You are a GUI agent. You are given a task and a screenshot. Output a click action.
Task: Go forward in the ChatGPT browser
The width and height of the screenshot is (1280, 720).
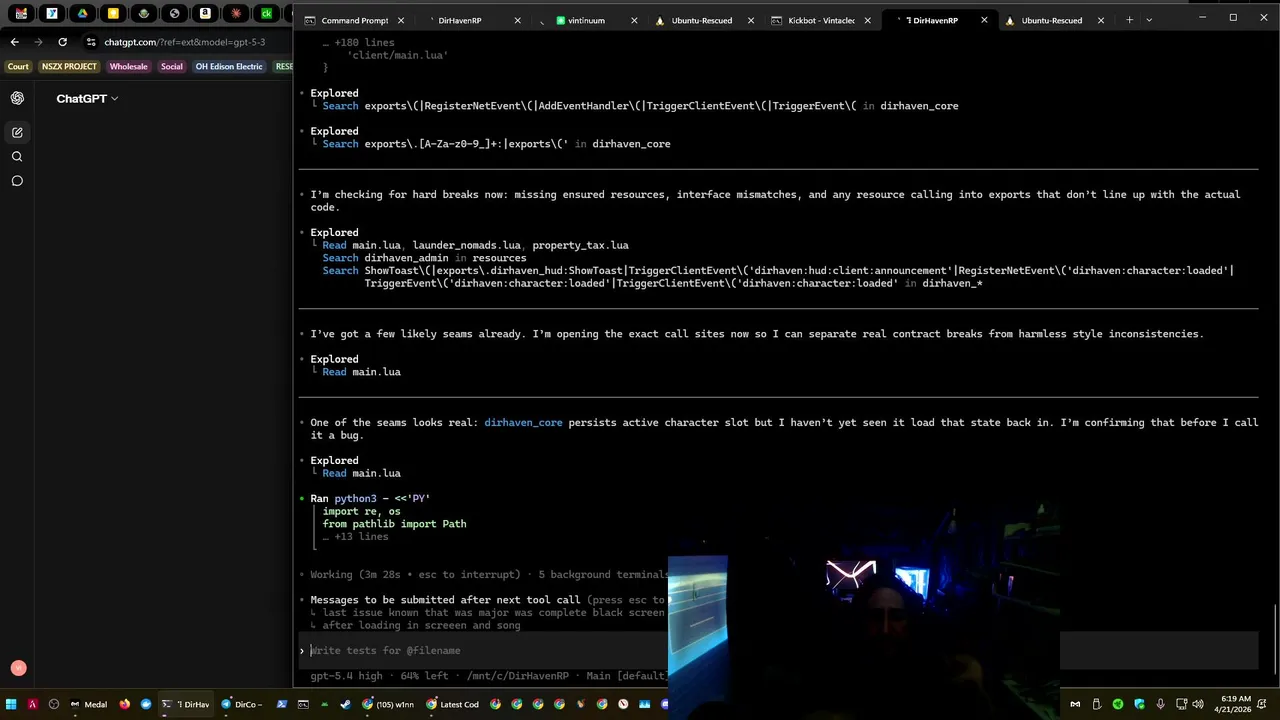click(38, 42)
